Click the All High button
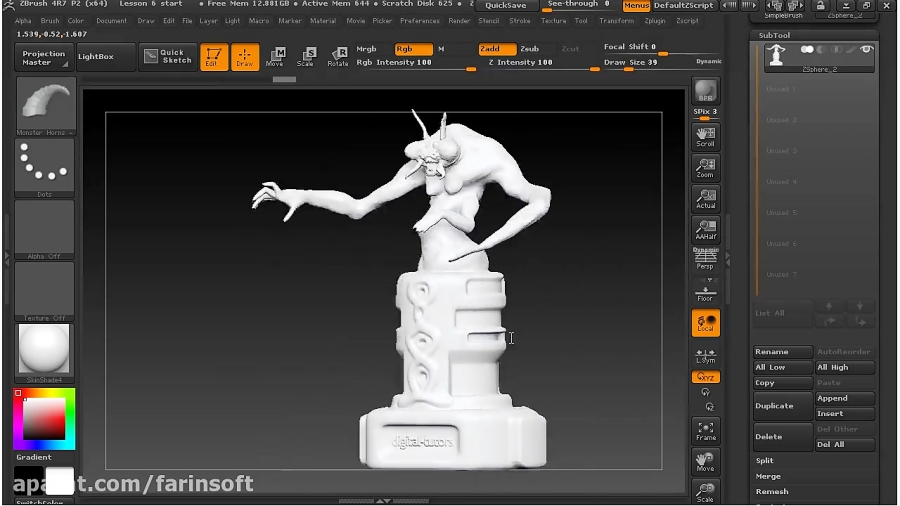The width and height of the screenshot is (900, 506). [x=845, y=367]
